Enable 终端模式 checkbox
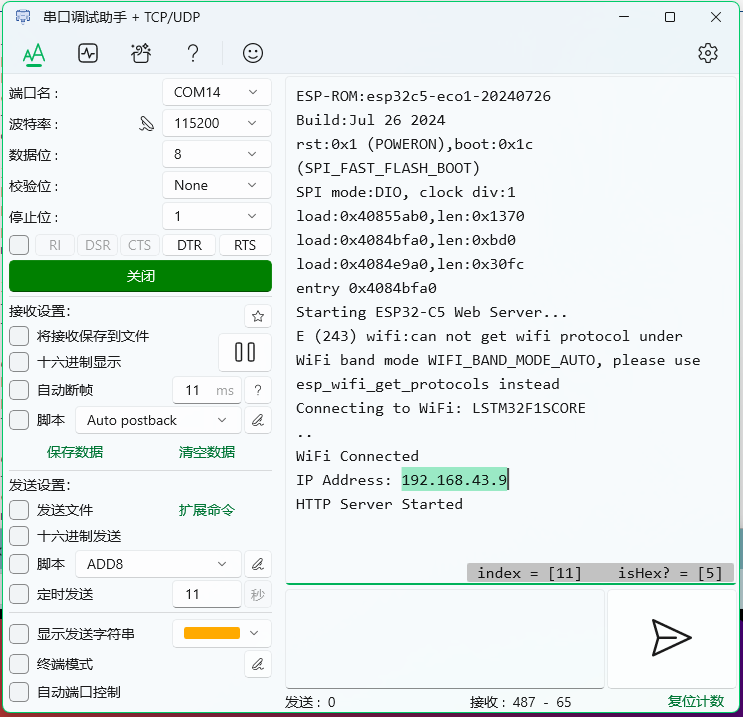This screenshot has height=717, width=743. [19, 663]
